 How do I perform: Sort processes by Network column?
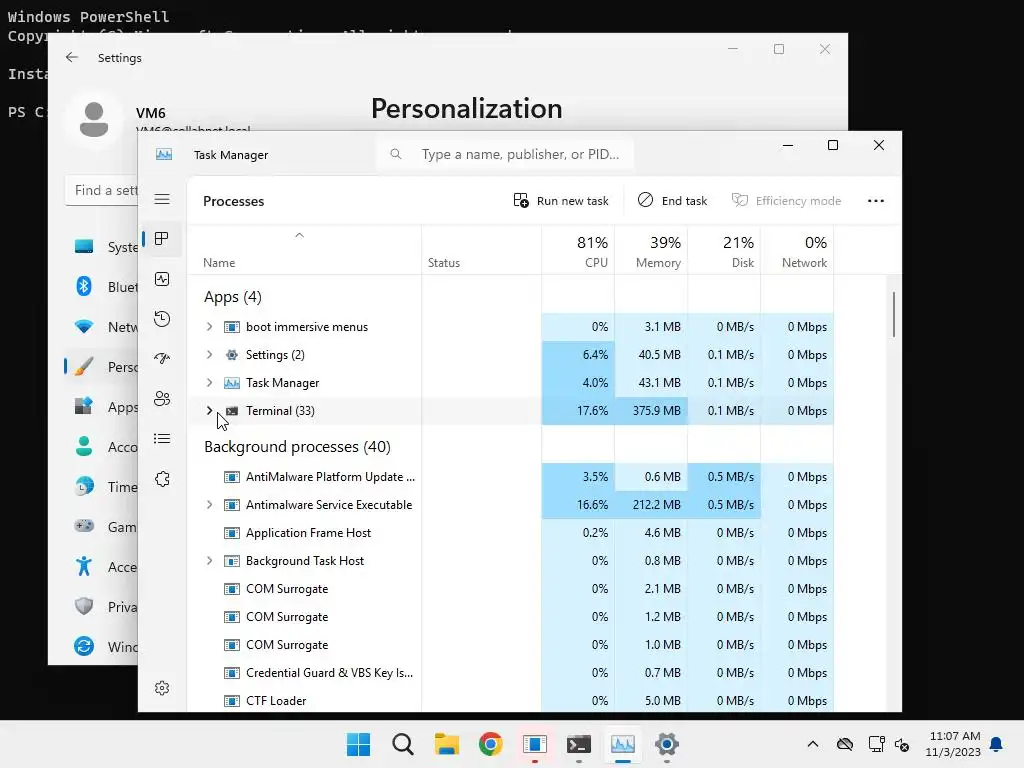point(797,251)
